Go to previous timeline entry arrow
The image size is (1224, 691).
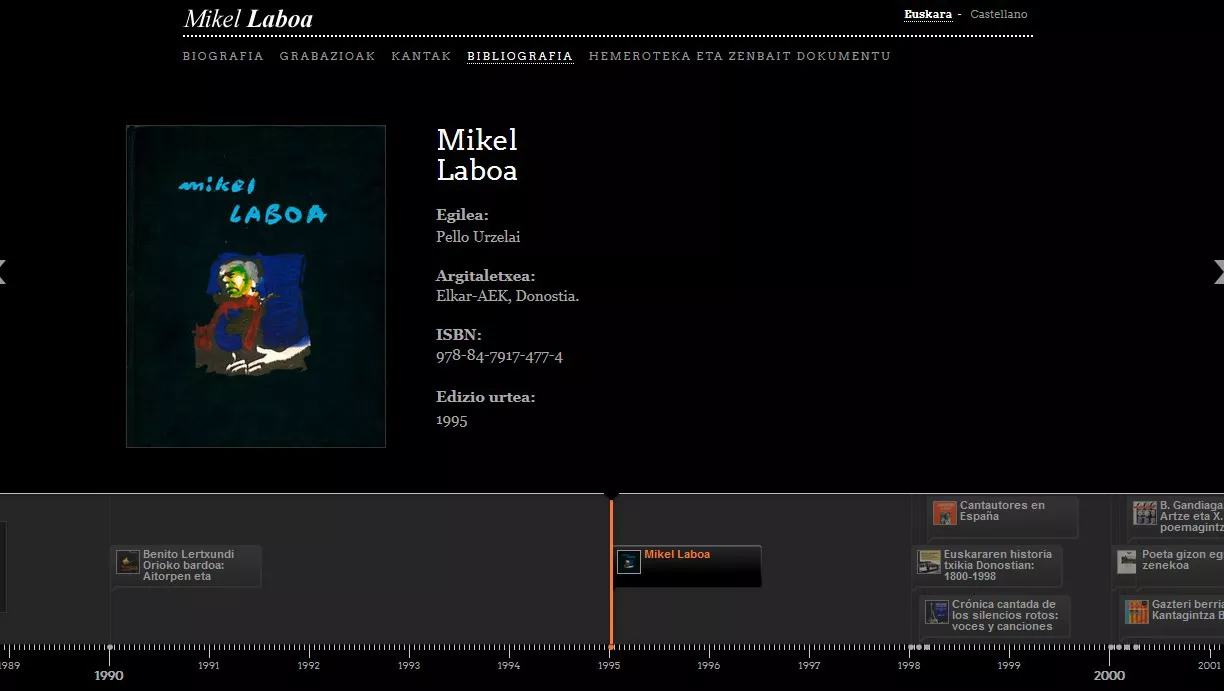(x=3, y=271)
